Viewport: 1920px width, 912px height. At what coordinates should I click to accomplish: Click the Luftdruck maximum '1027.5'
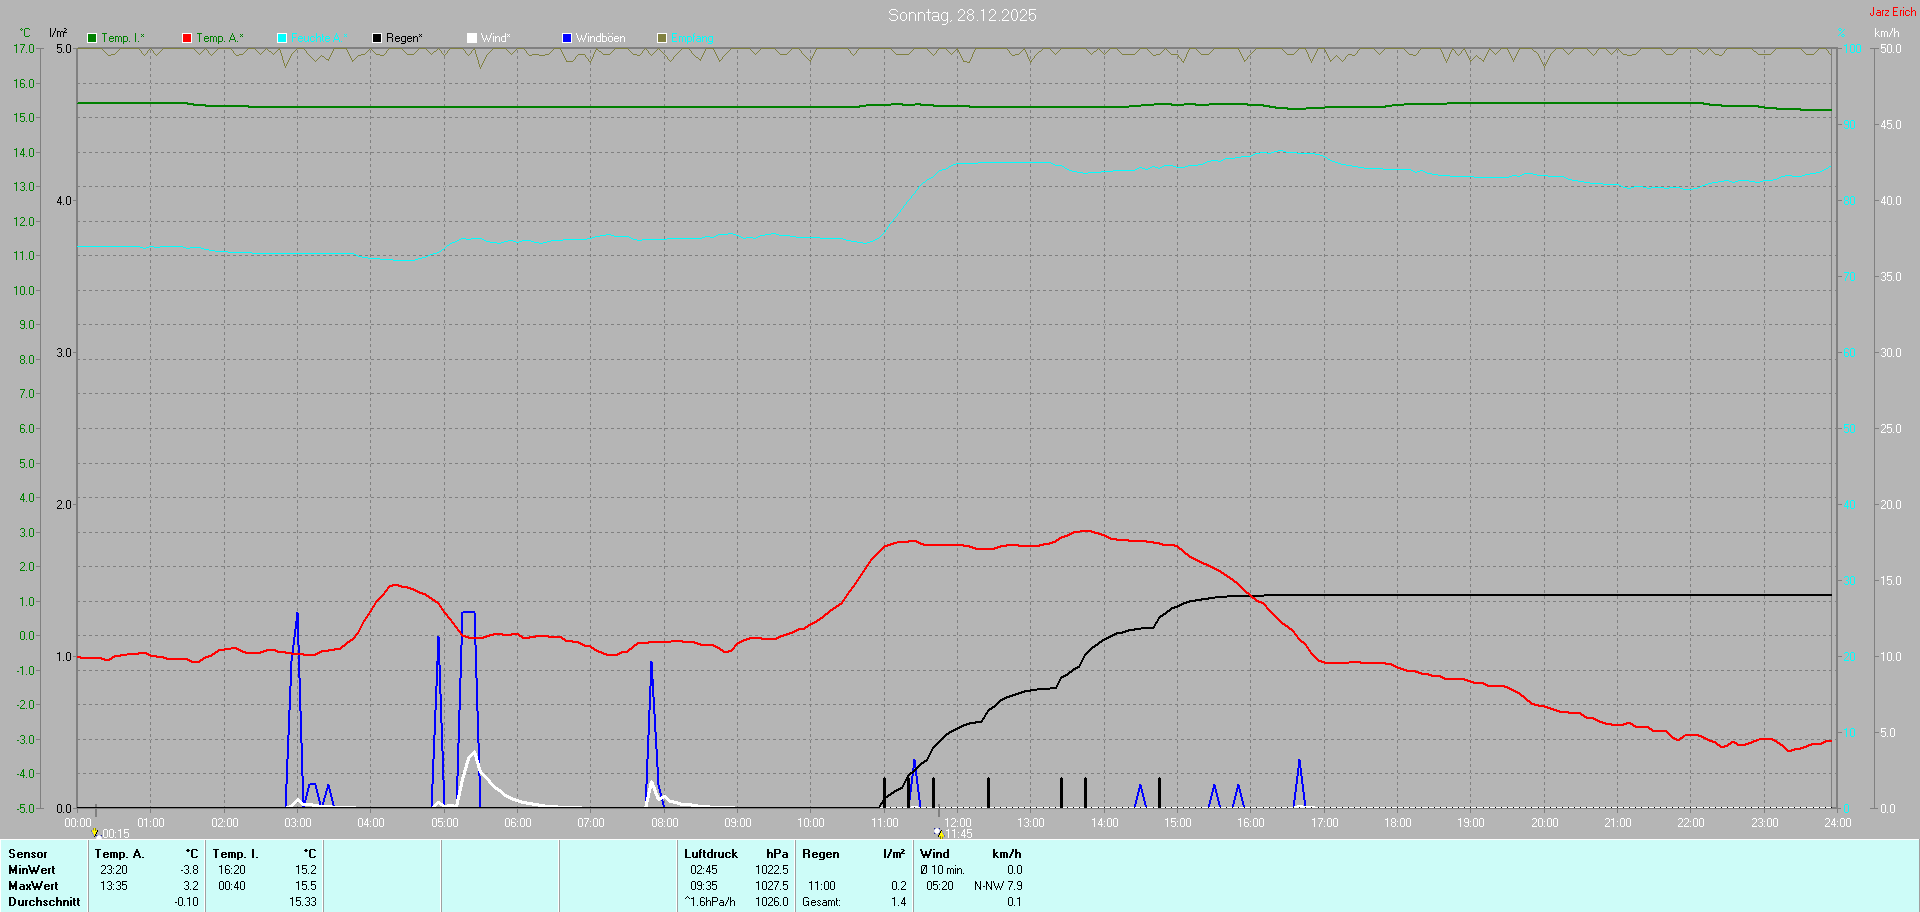772,886
